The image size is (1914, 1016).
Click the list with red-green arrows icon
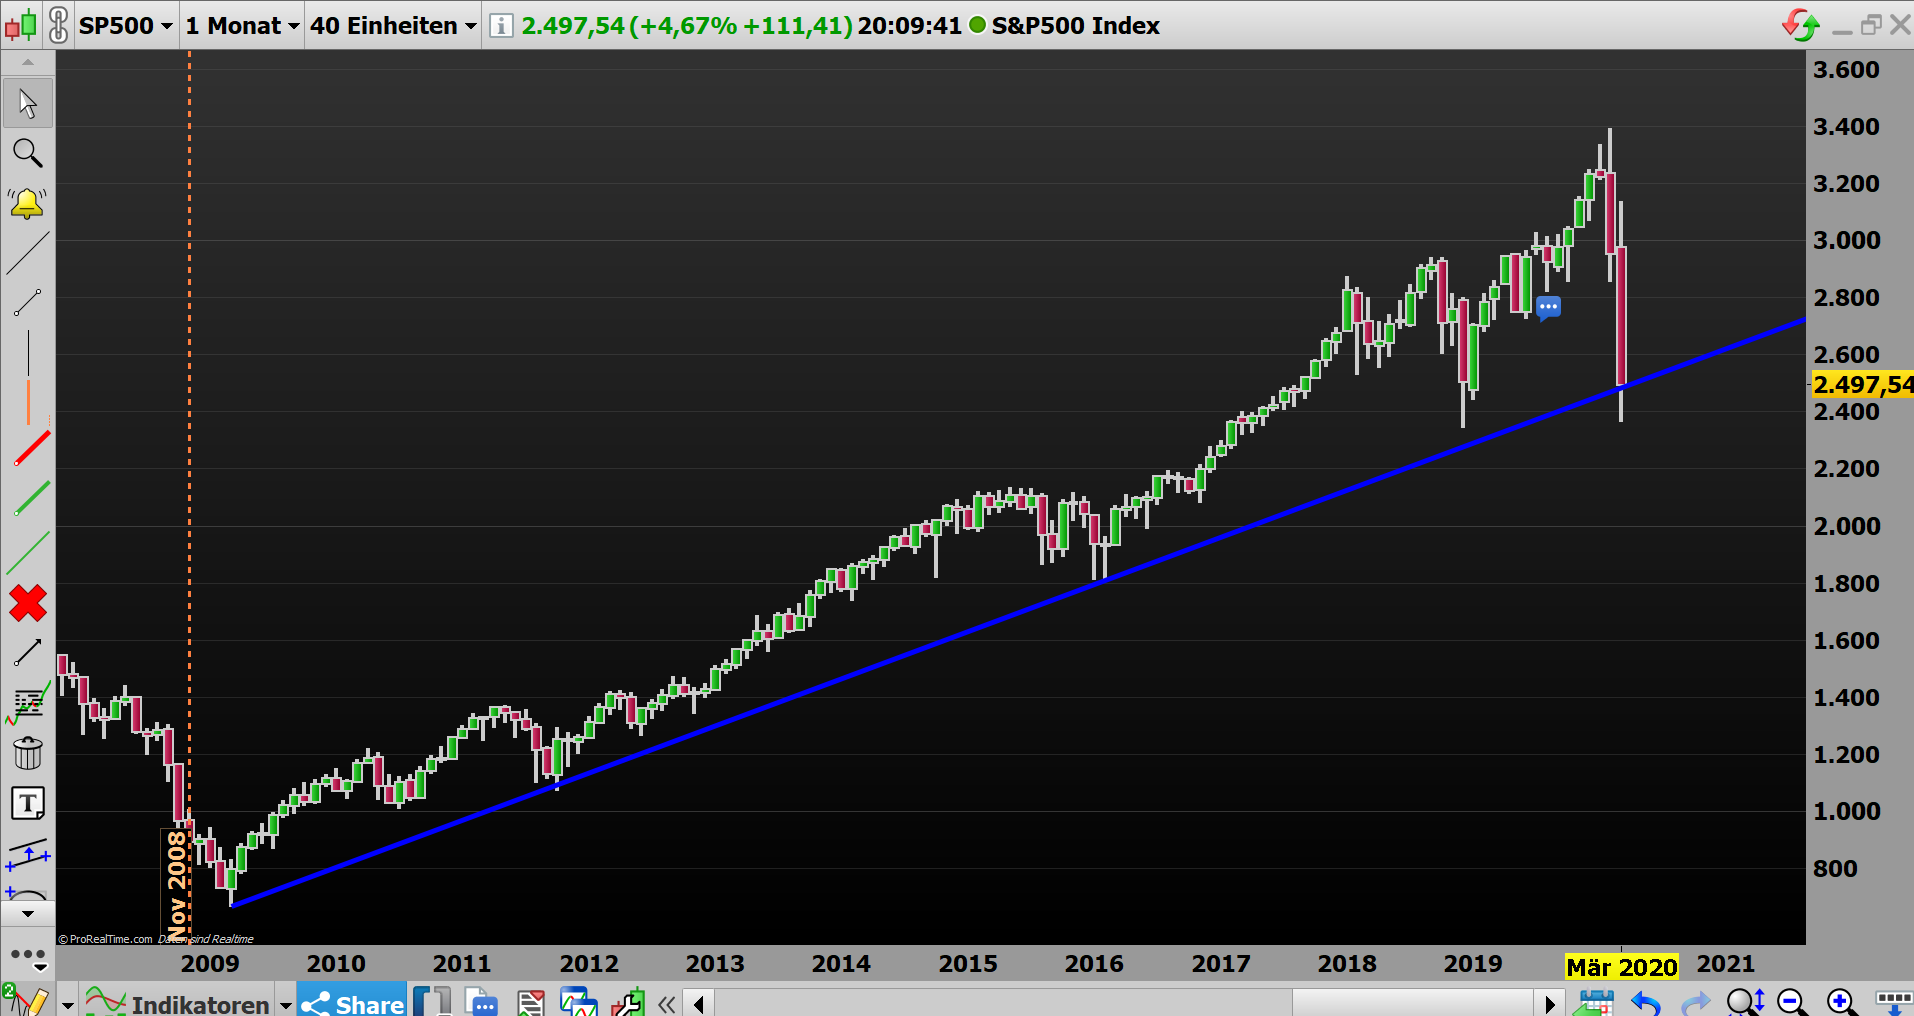click(531, 1002)
